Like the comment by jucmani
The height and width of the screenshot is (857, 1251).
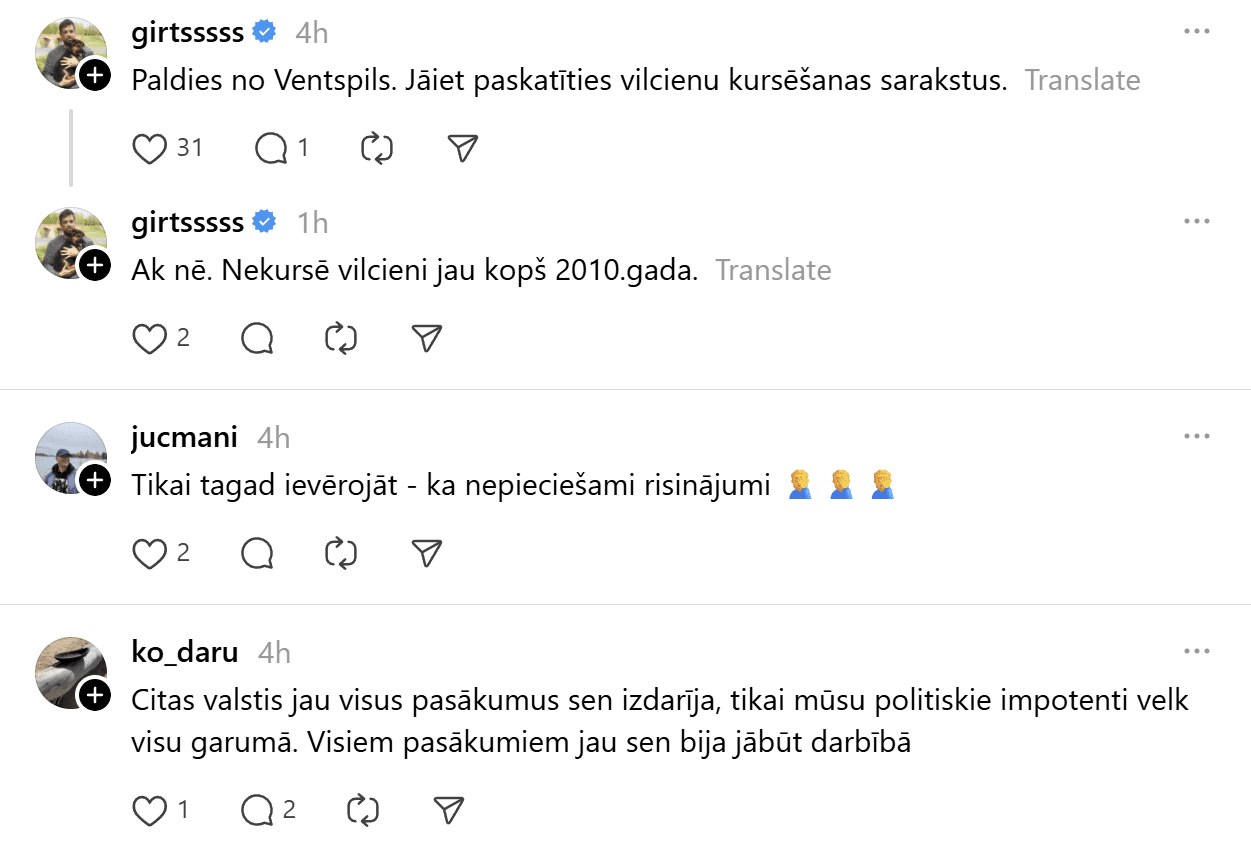click(x=150, y=553)
